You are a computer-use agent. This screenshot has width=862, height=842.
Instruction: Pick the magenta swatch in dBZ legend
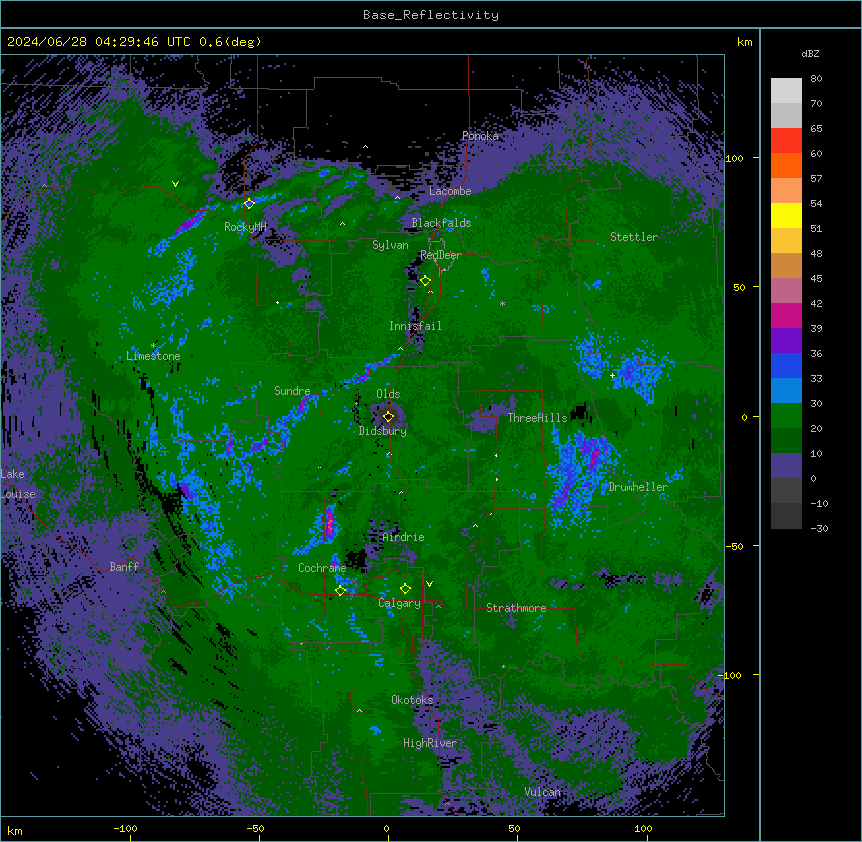pyautogui.click(x=786, y=315)
